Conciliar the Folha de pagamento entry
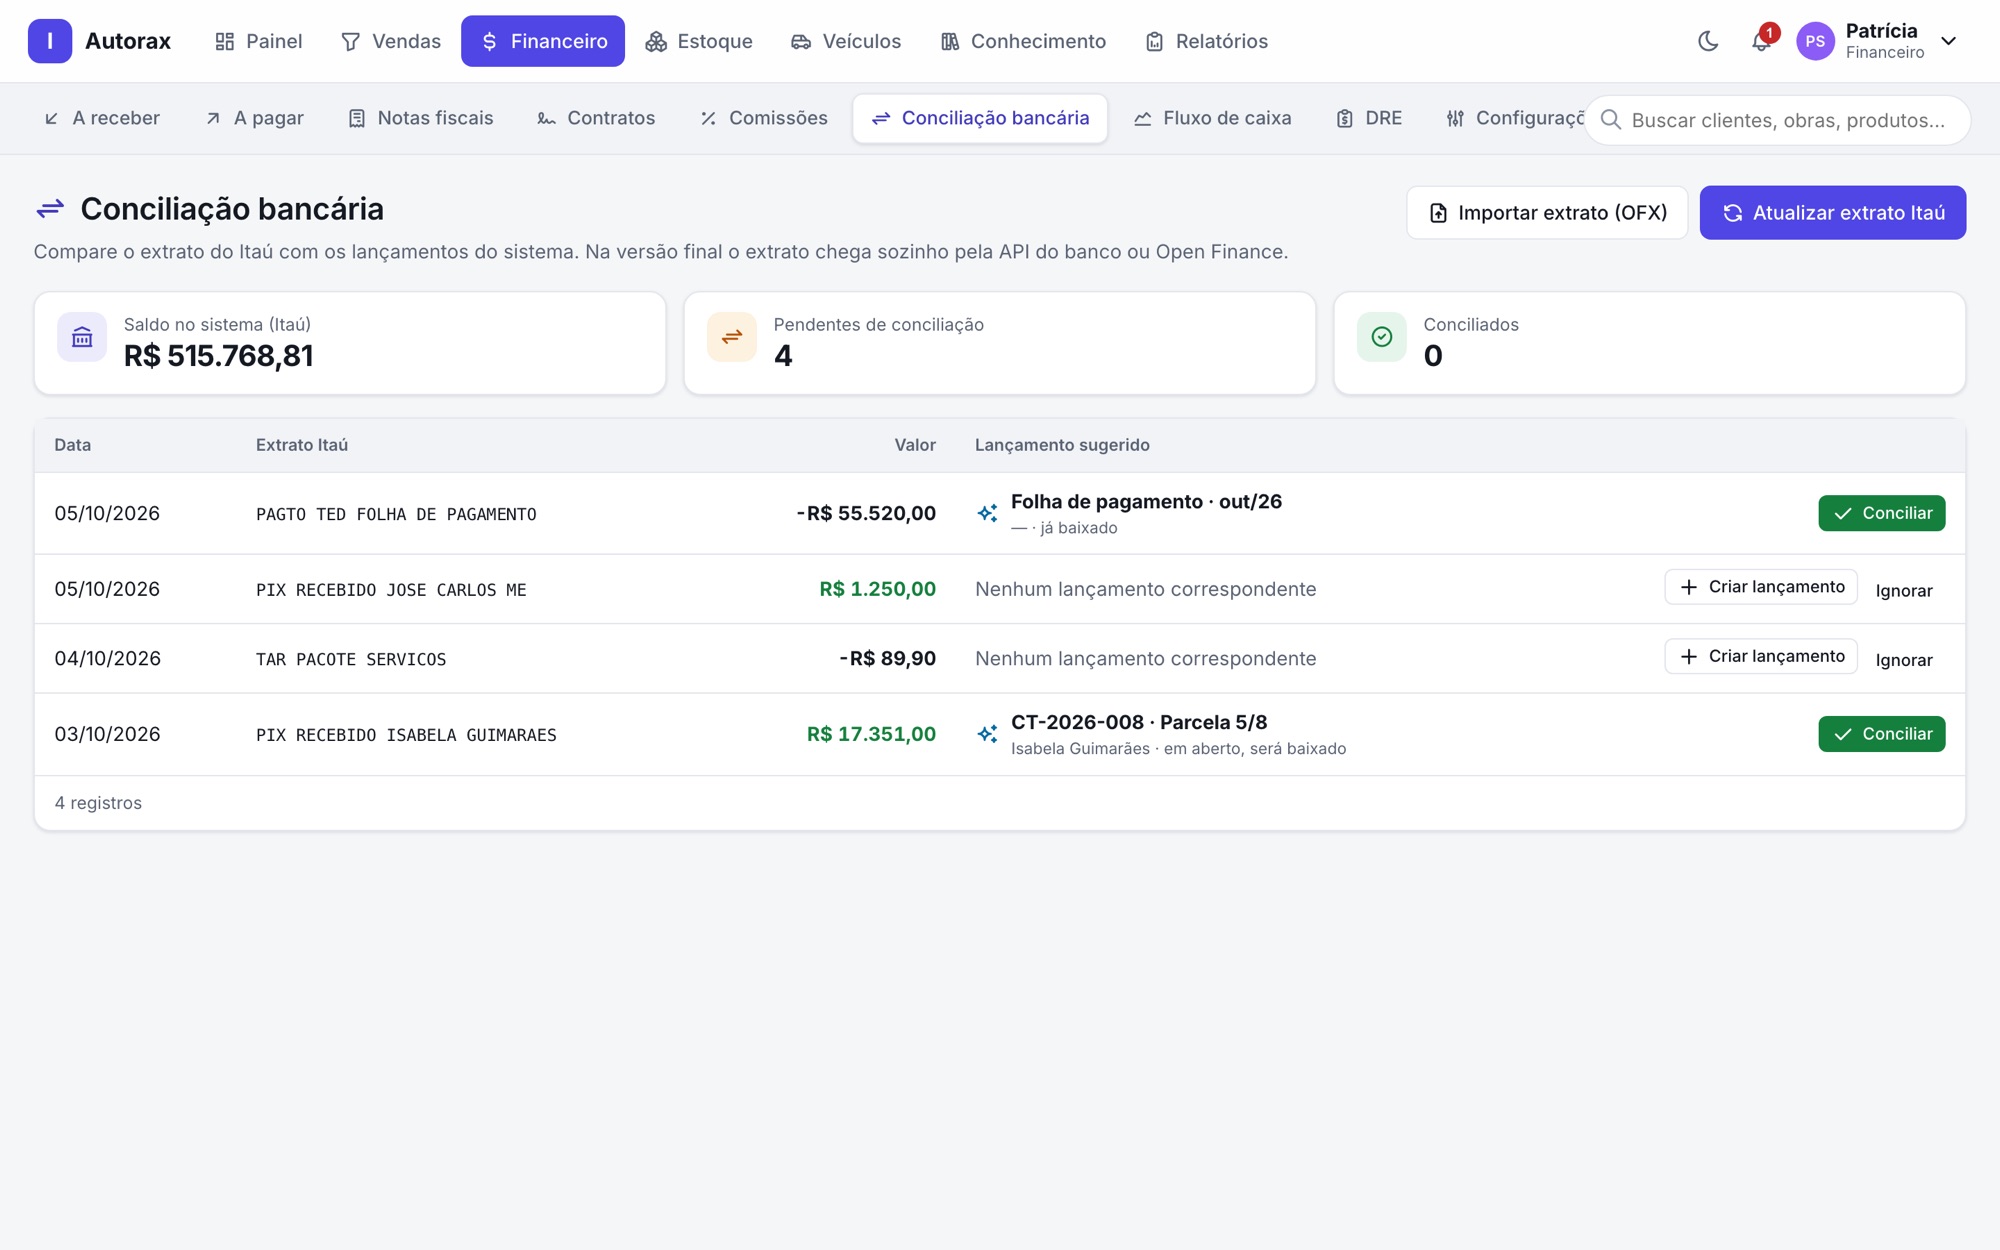This screenshot has height=1250, width=2000. click(1881, 513)
